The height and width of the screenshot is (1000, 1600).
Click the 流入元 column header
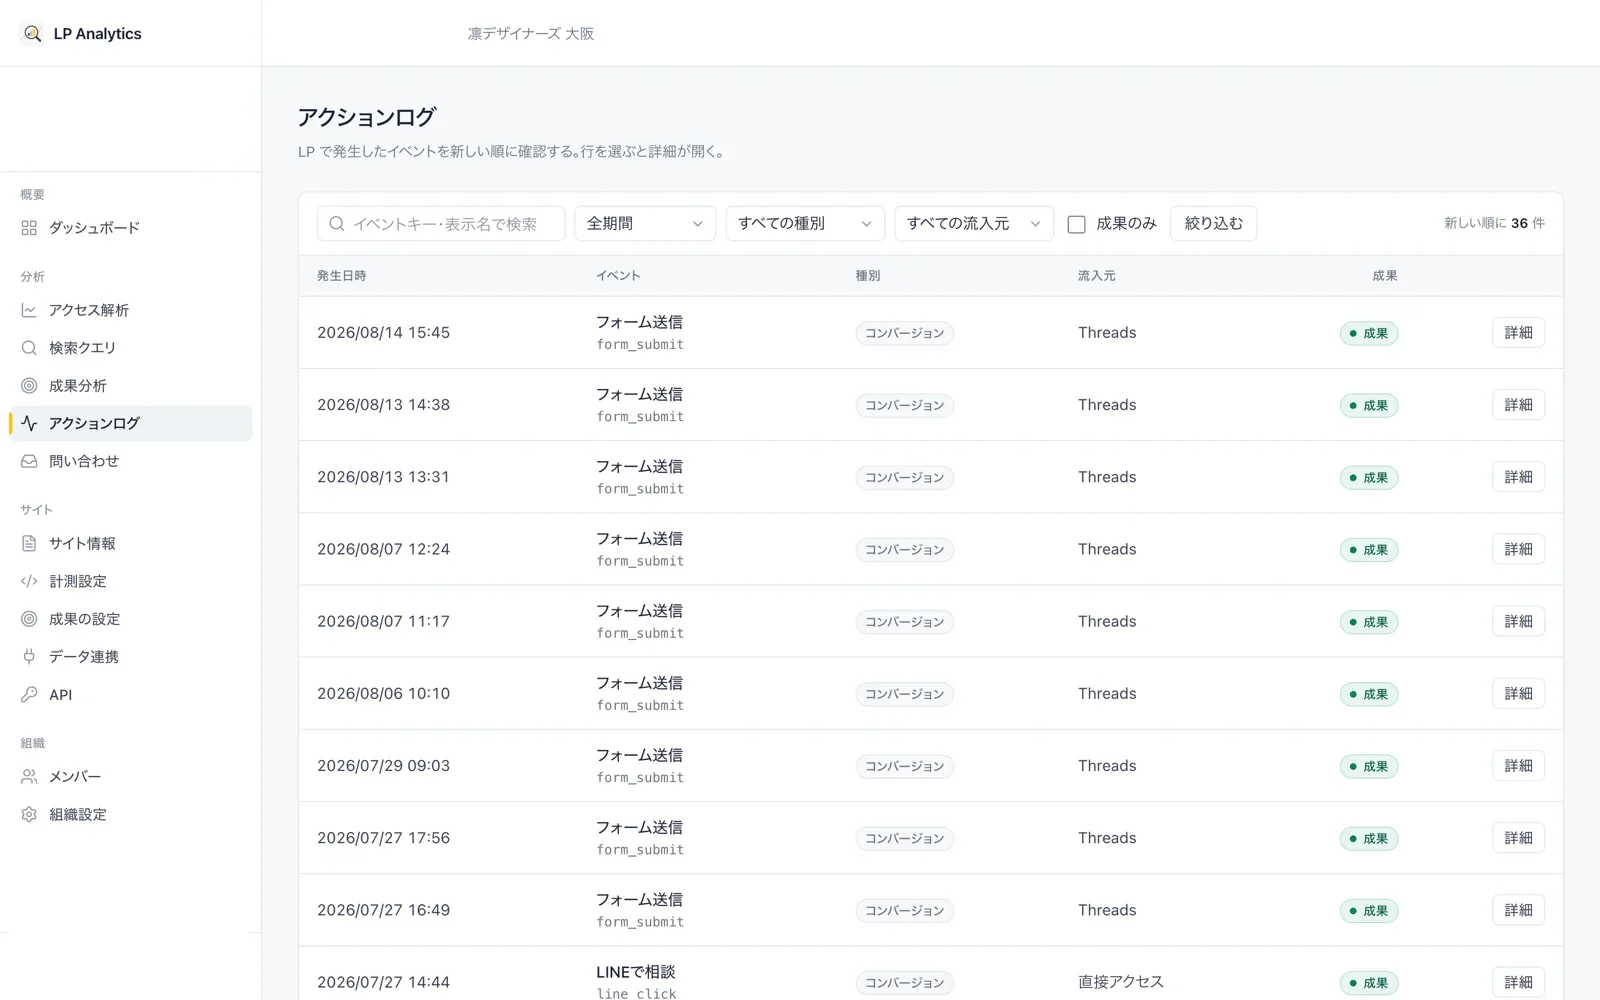click(1096, 276)
